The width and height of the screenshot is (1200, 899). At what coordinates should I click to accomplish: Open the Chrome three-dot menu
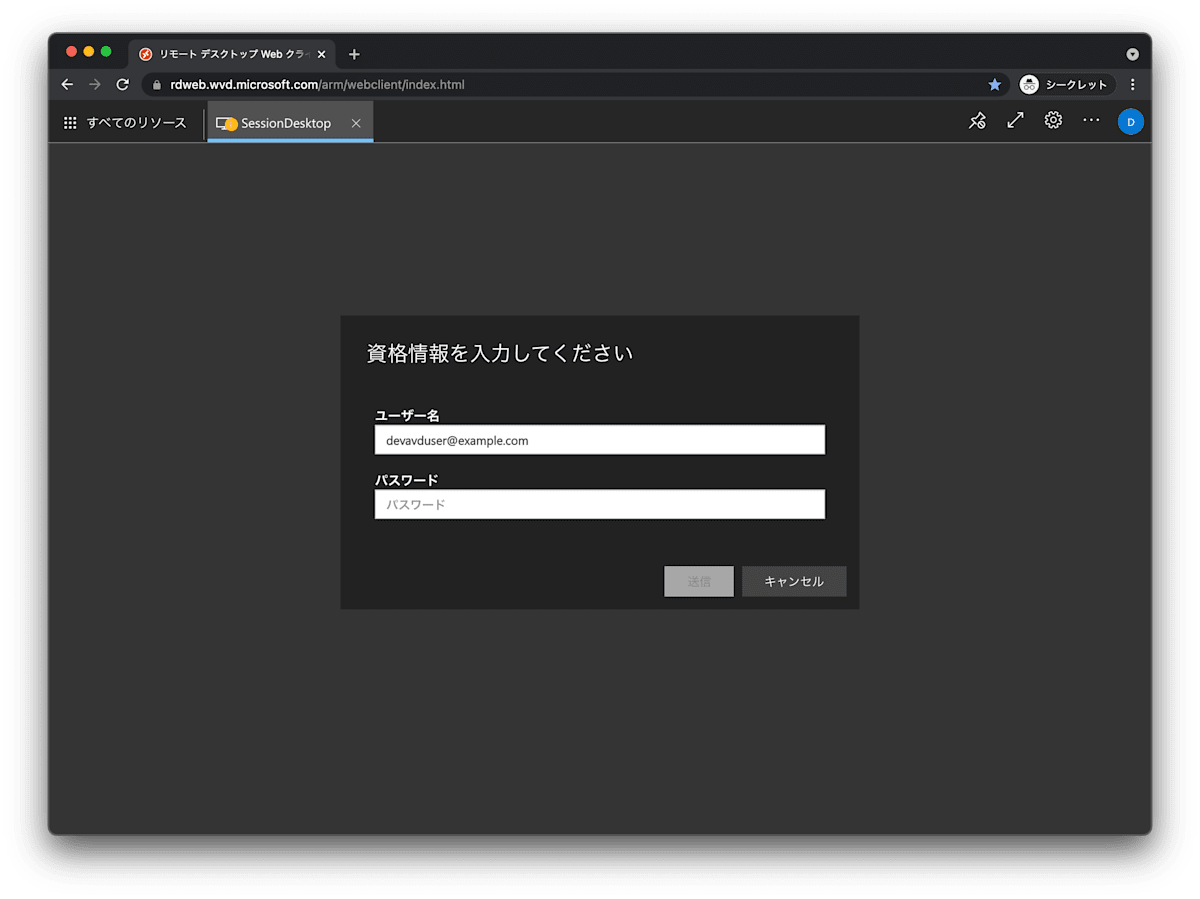tap(1133, 85)
